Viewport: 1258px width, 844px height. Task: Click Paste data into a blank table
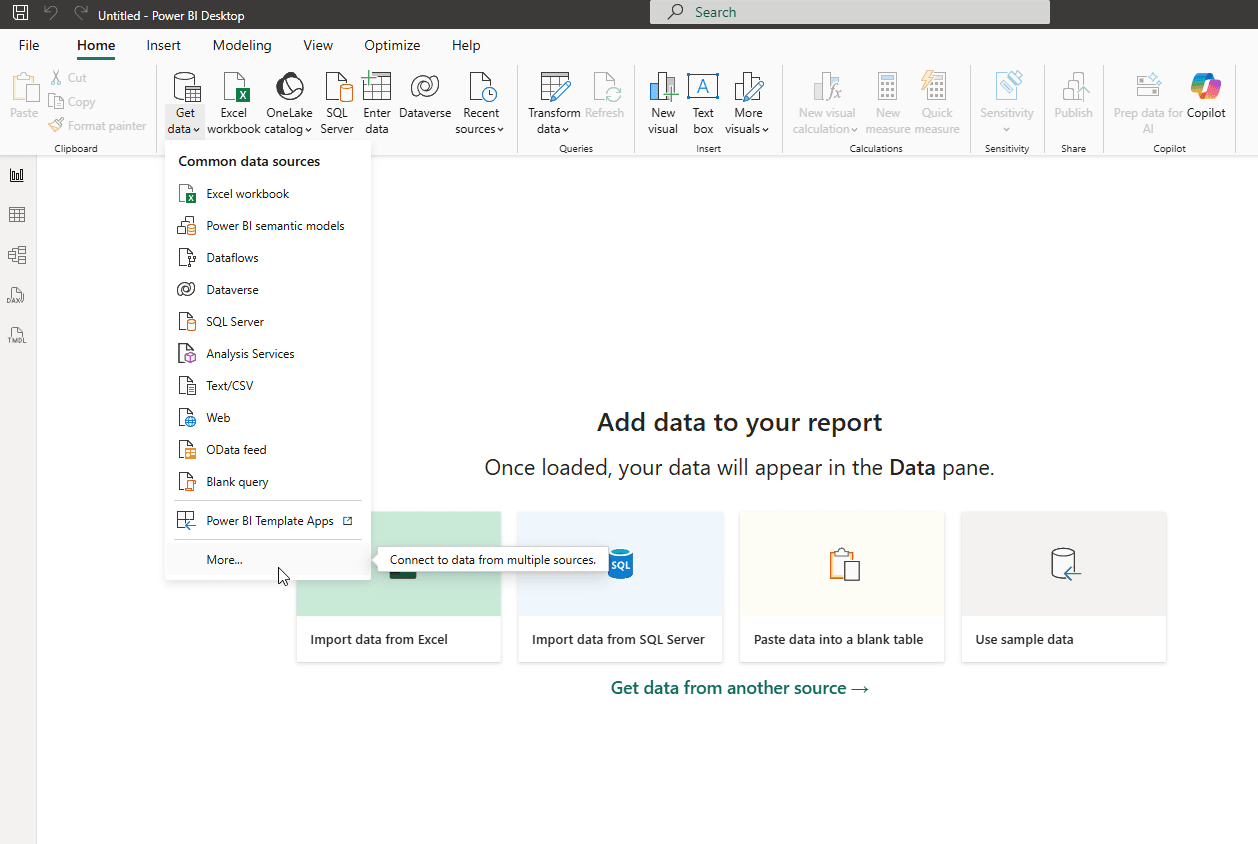pyautogui.click(x=842, y=587)
